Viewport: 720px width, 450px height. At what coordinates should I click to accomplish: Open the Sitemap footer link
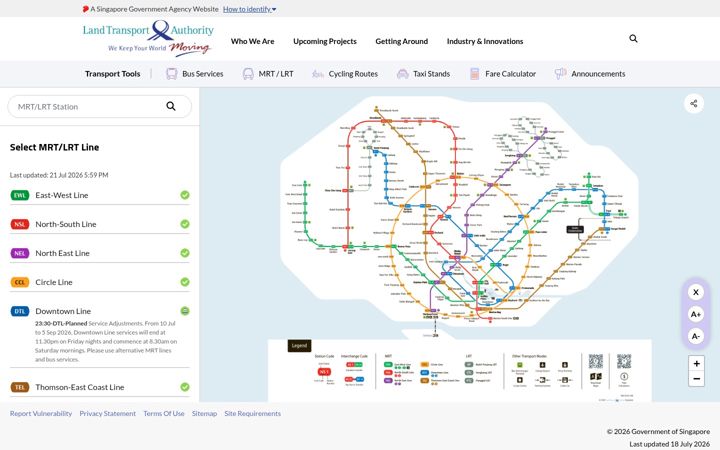coord(204,413)
